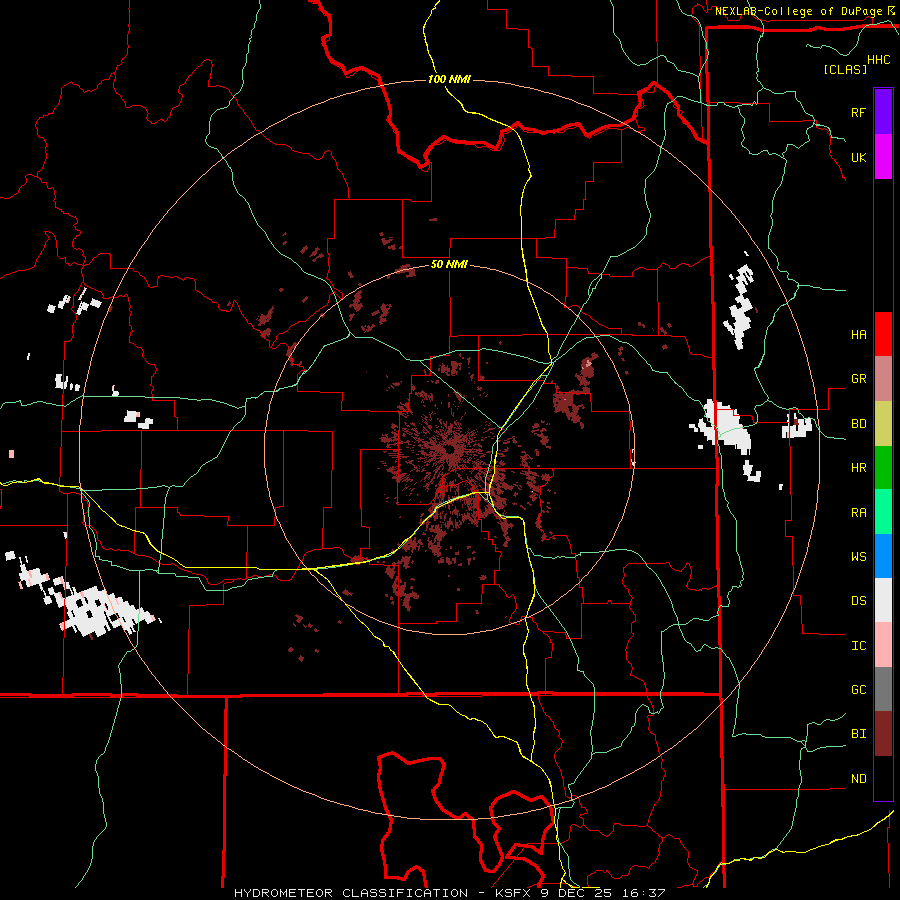Select the light pink IC legend swatch
This screenshot has width=900, height=900.
[x=883, y=645]
